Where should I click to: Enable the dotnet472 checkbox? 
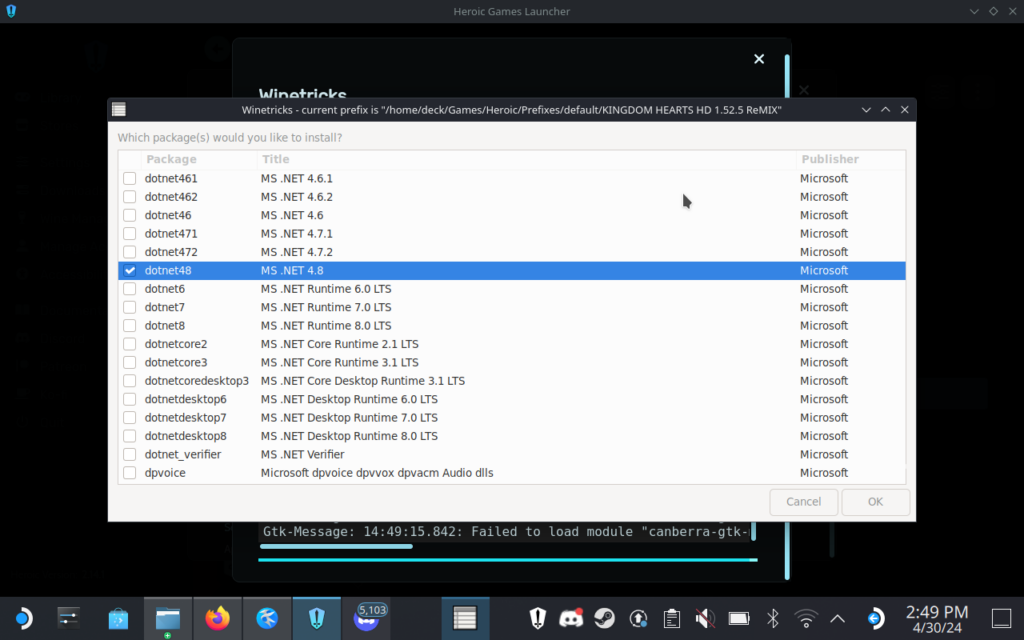pyautogui.click(x=129, y=251)
